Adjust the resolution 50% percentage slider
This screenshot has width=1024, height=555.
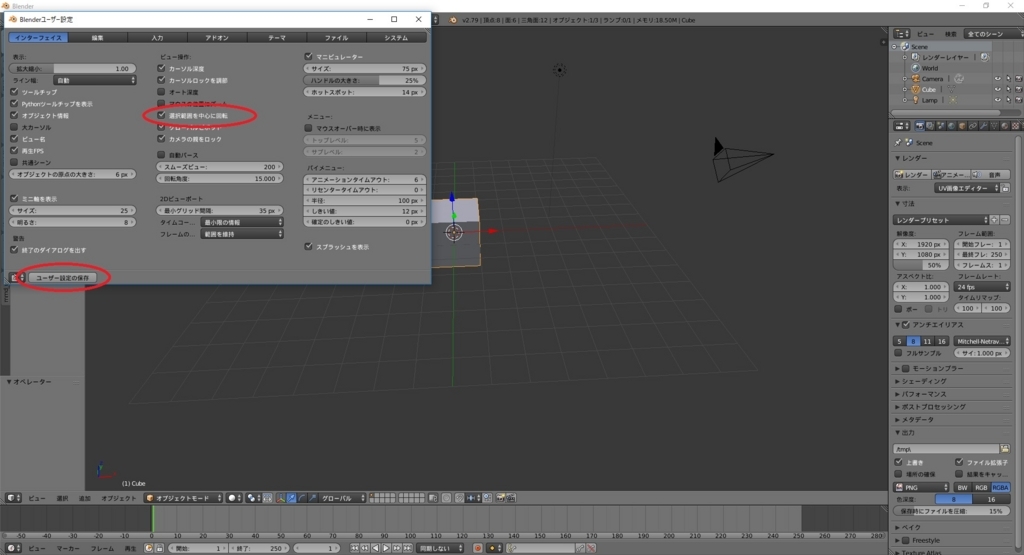pos(921,265)
